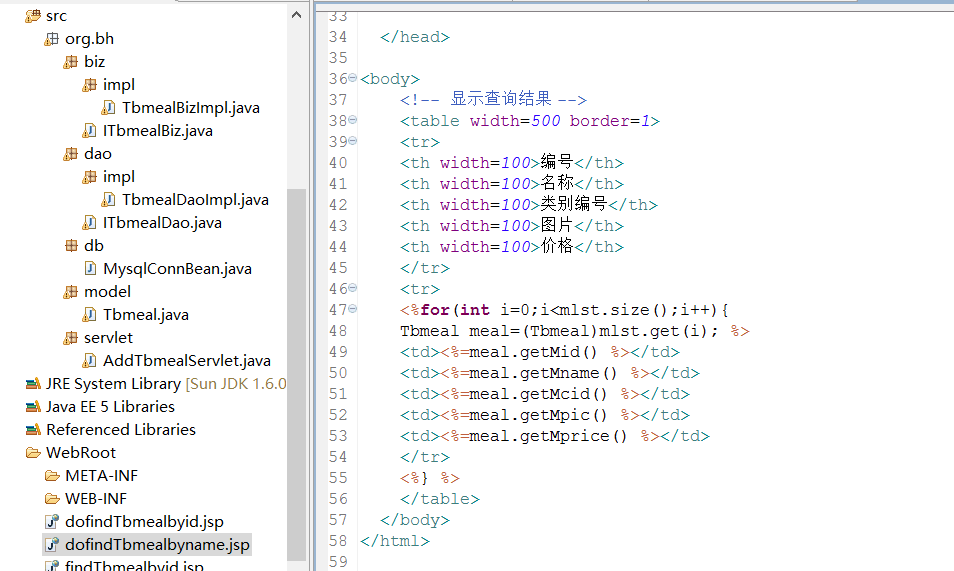Click the WEB-INF folder icon

(52, 499)
